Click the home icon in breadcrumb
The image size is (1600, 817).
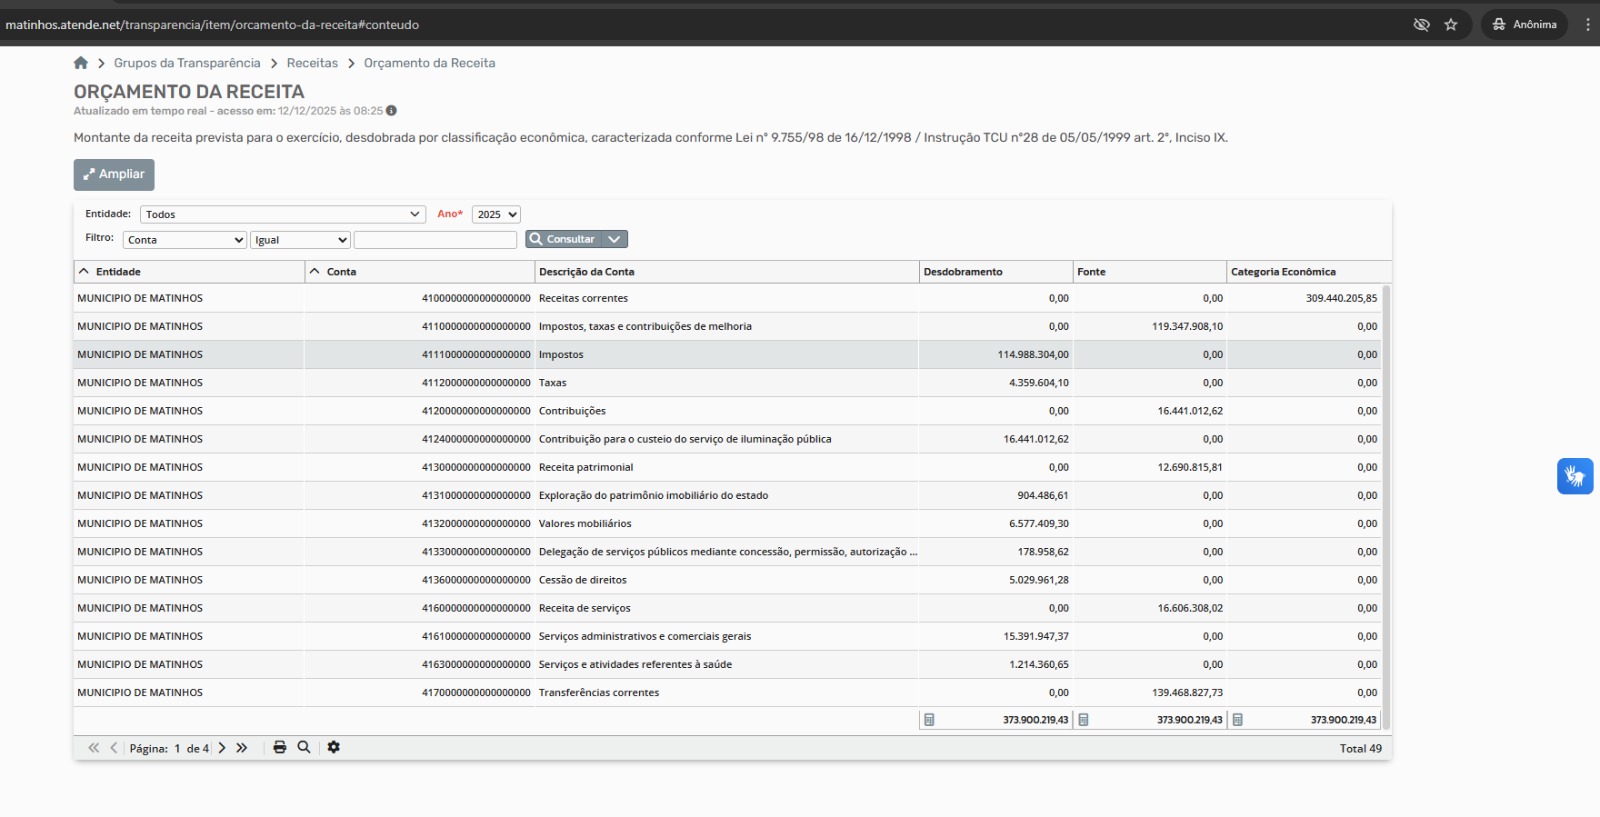coord(81,63)
